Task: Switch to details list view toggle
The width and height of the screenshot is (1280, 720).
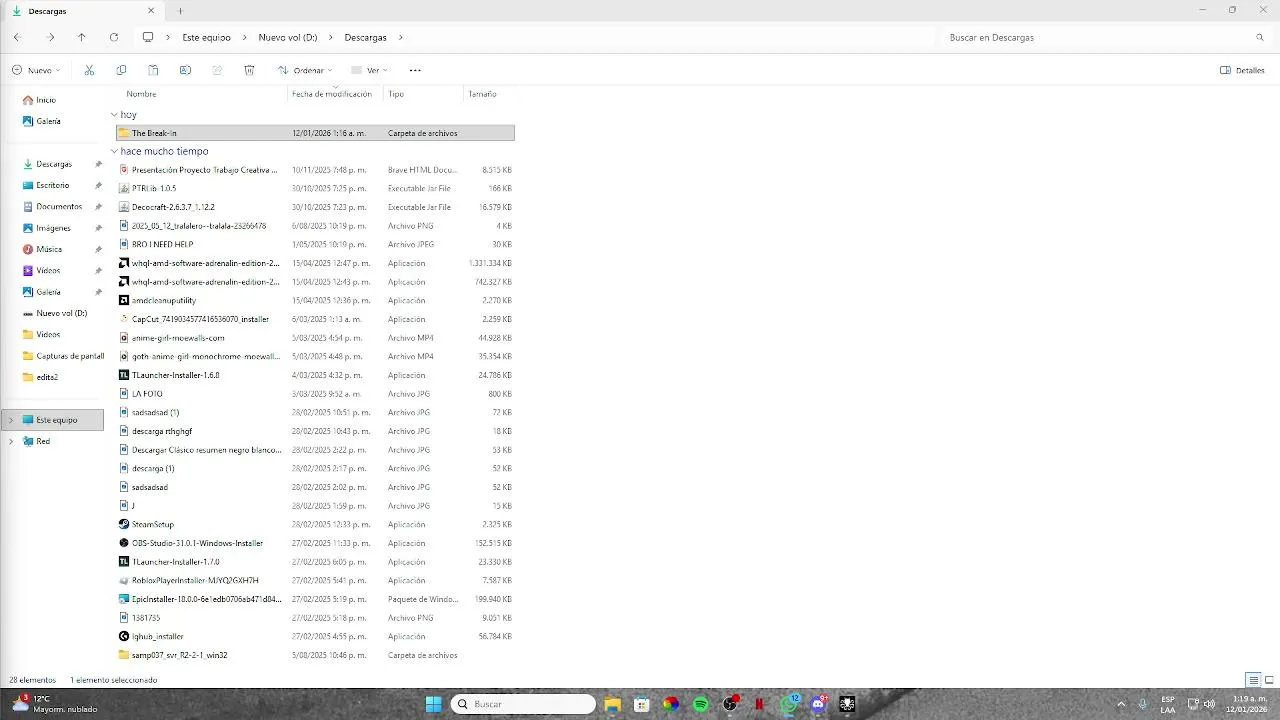Action: [x=1253, y=680]
